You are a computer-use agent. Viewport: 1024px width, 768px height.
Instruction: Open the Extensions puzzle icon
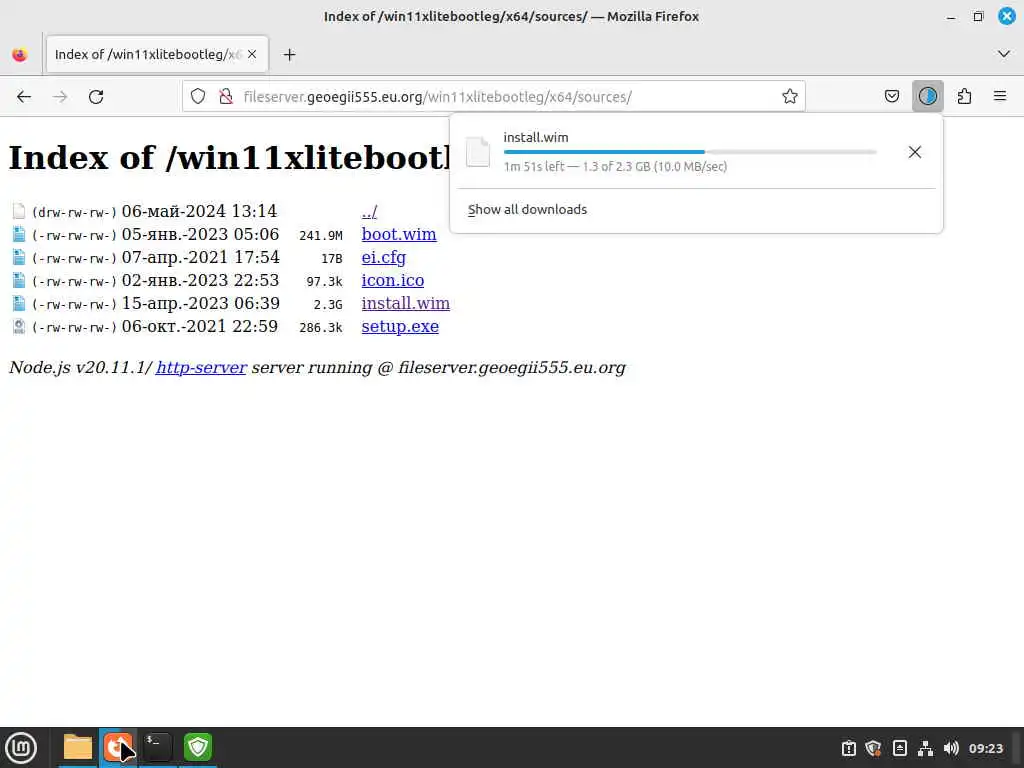coord(964,97)
